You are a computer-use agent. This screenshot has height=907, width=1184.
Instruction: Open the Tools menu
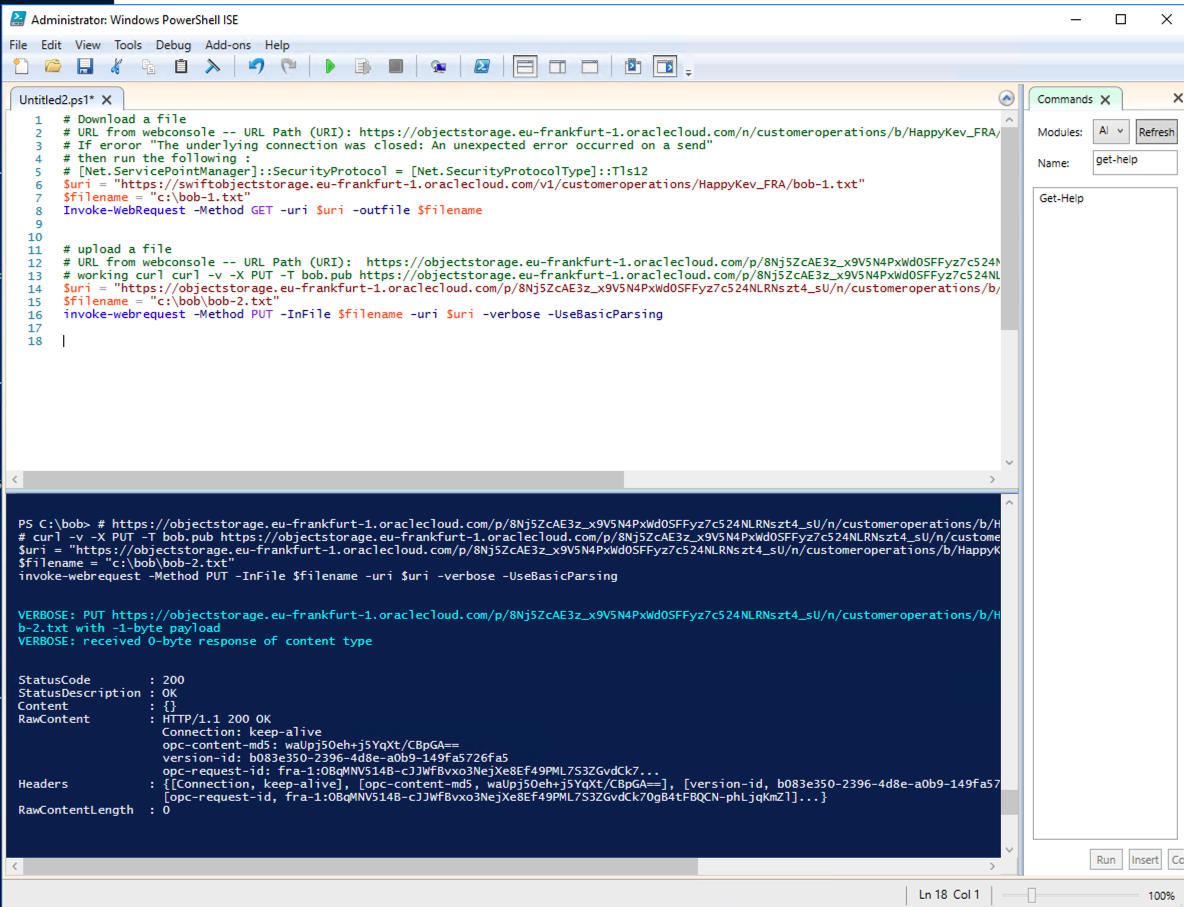pyautogui.click(x=128, y=45)
